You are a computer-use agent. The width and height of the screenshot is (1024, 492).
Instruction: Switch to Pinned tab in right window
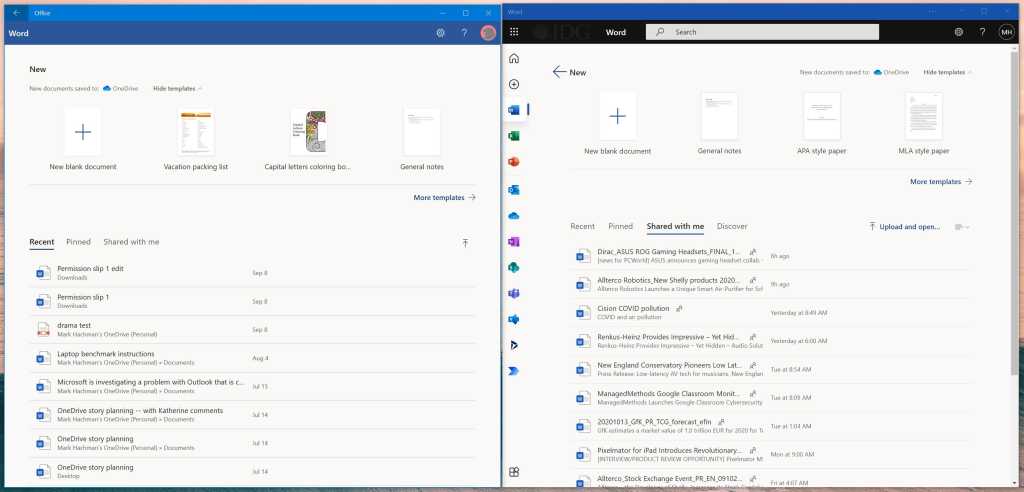tap(620, 226)
